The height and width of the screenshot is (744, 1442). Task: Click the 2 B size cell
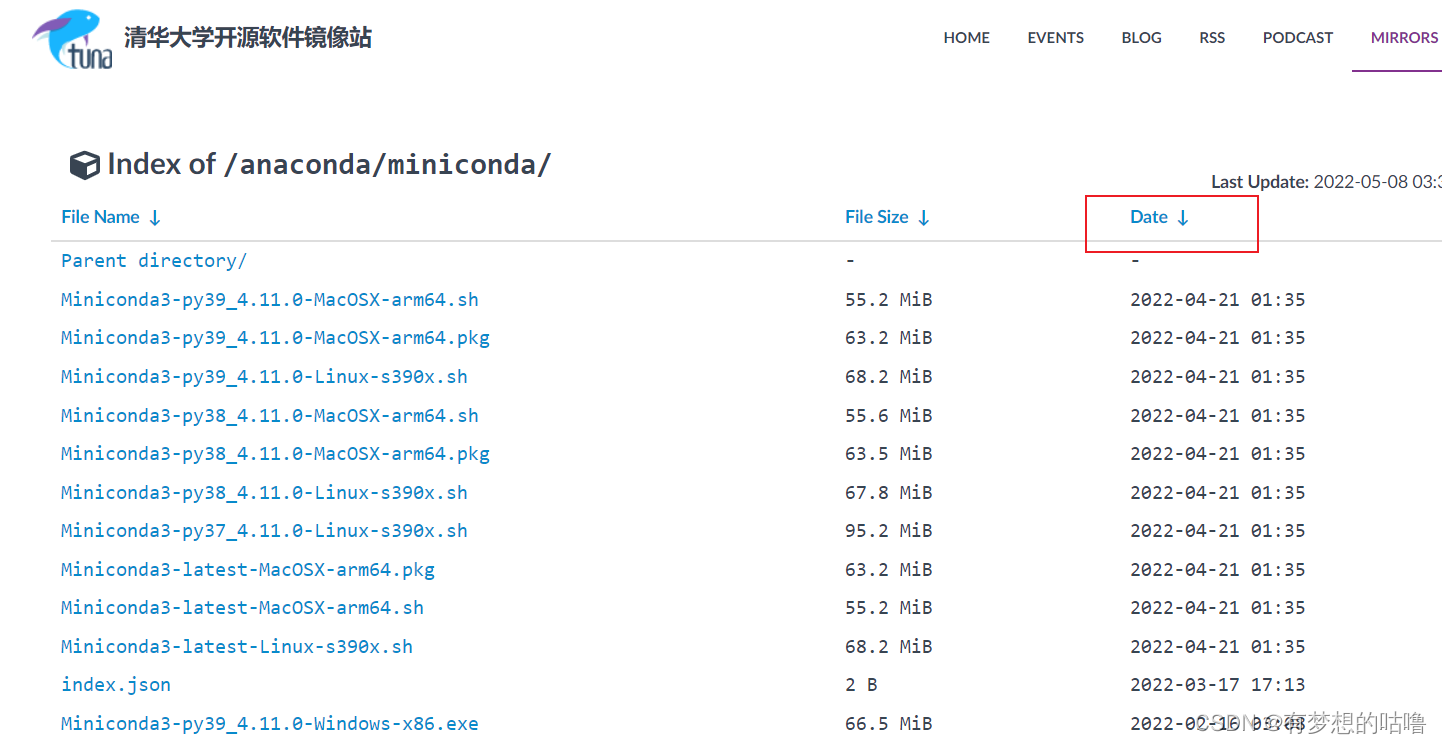pos(861,685)
